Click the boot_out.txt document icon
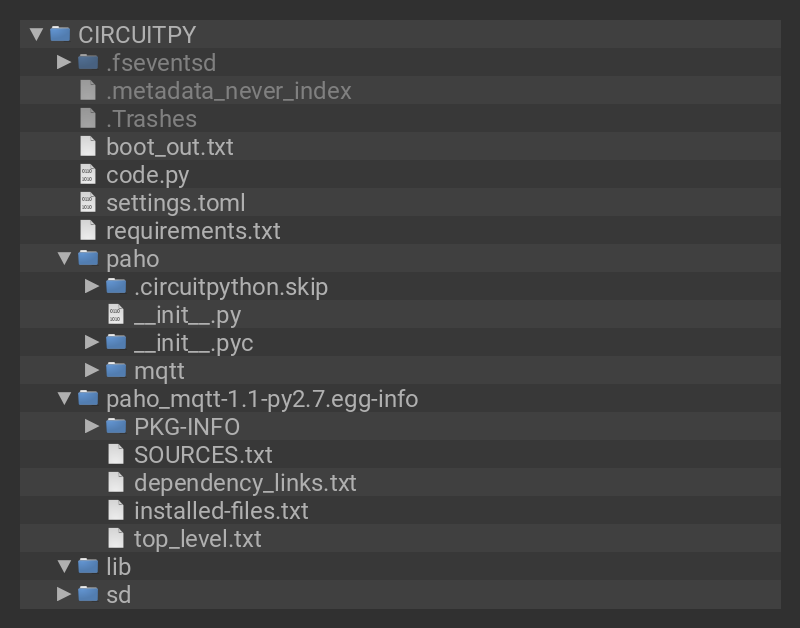Image resolution: width=800 pixels, height=628 pixels. click(x=88, y=146)
